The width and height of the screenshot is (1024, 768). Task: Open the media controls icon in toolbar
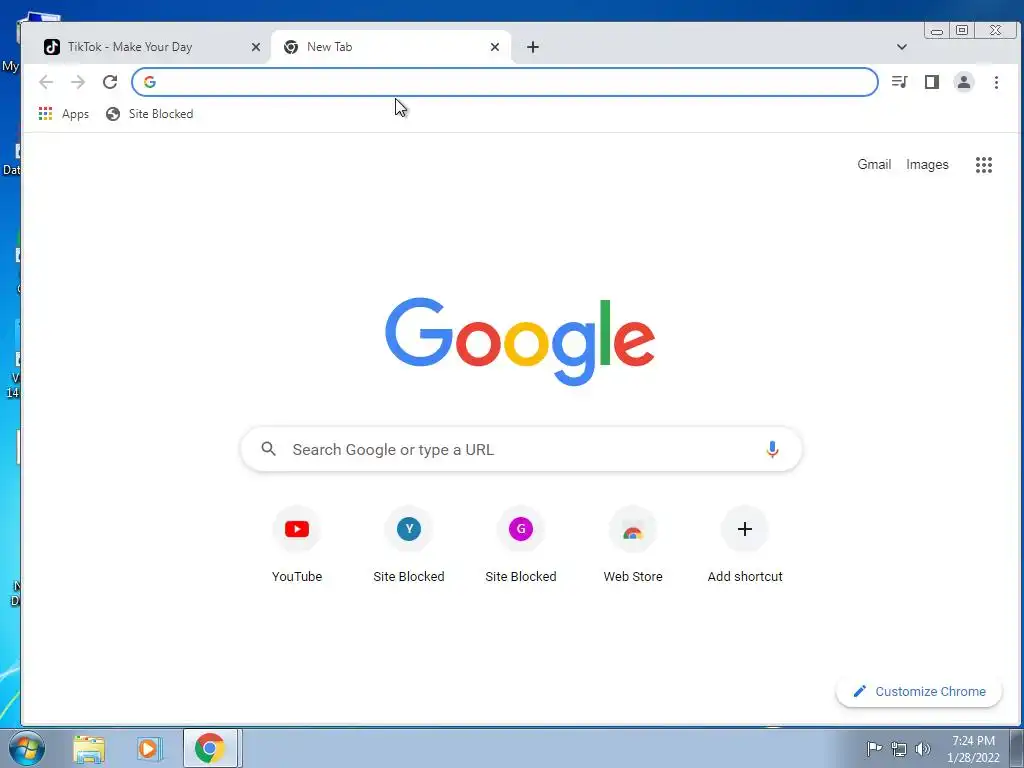click(899, 82)
